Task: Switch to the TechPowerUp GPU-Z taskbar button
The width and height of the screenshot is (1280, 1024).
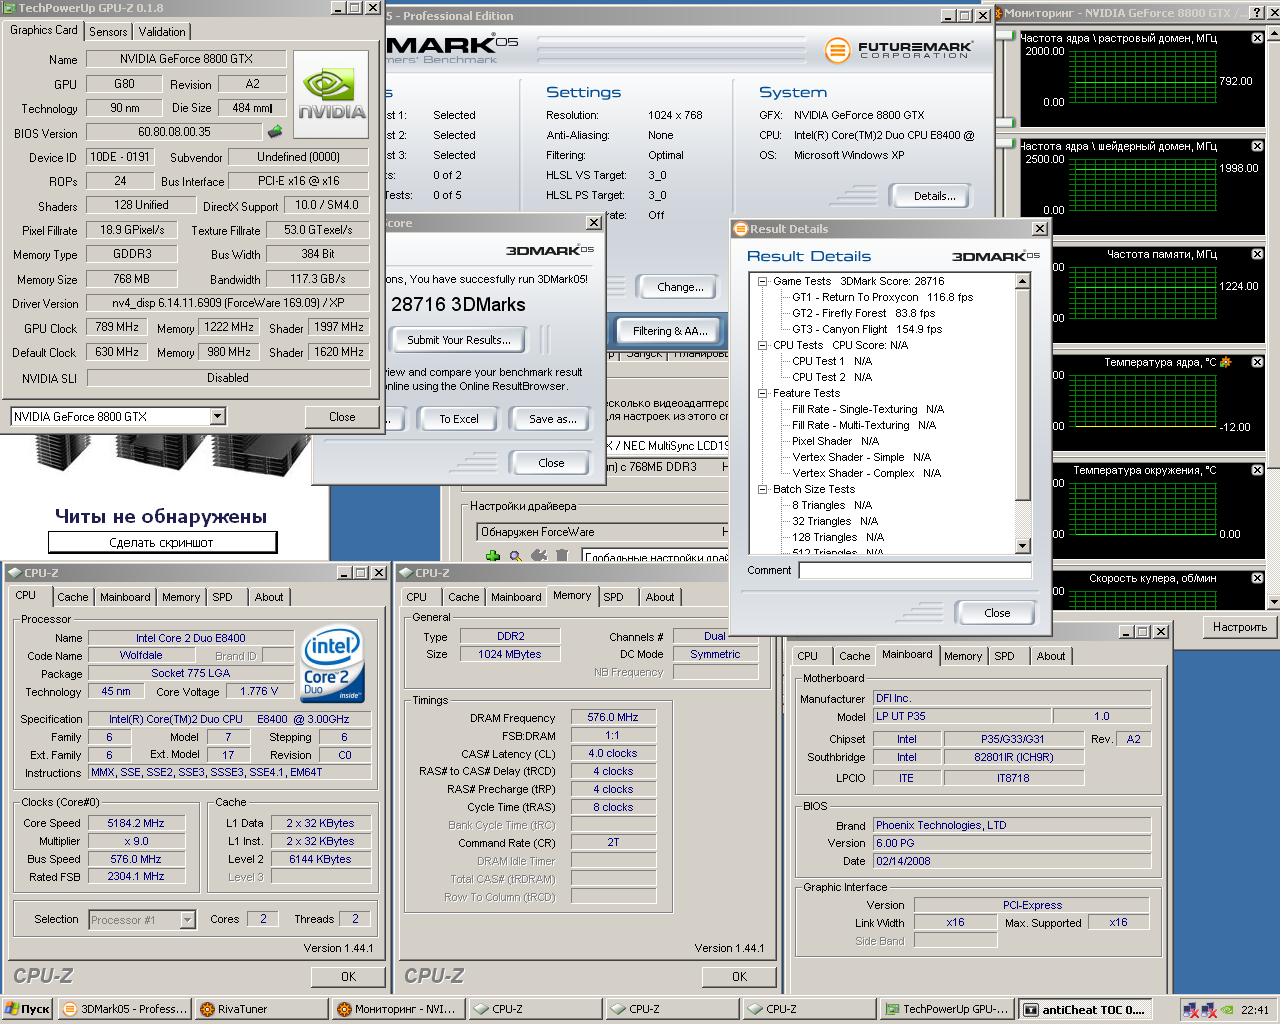Action: point(947,1009)
